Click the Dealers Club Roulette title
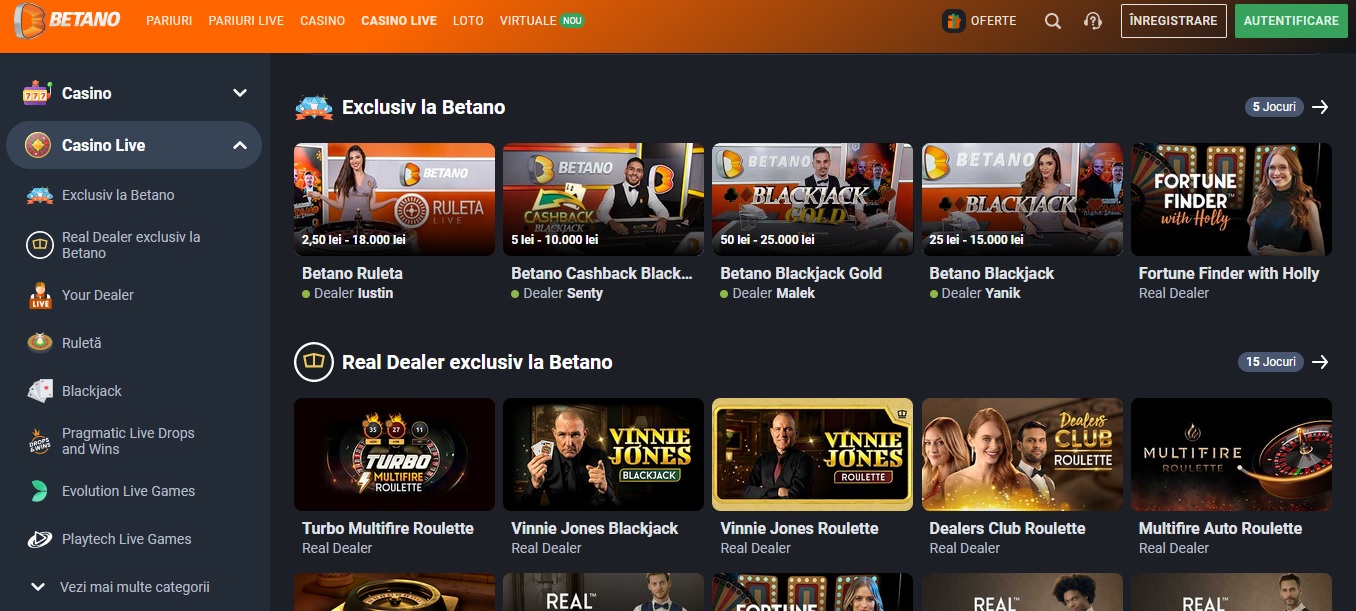This screenshot has width=1356, height=611. (x=1007, y=528)
